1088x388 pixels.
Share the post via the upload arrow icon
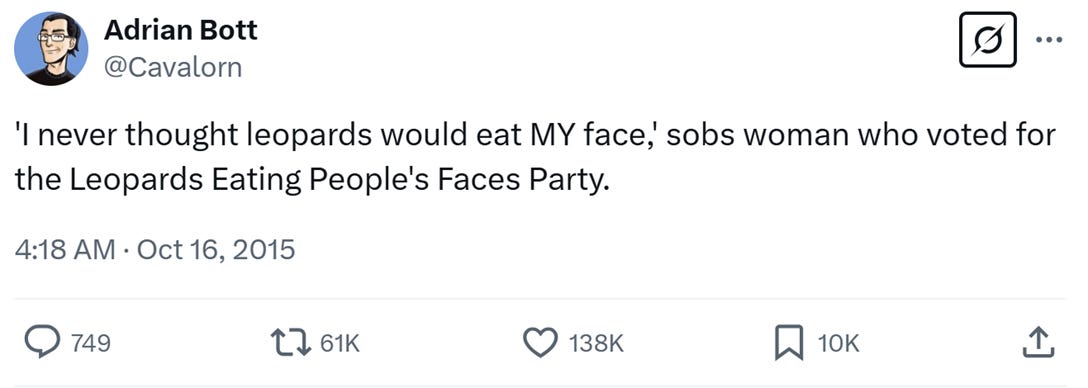(1038, 343)
